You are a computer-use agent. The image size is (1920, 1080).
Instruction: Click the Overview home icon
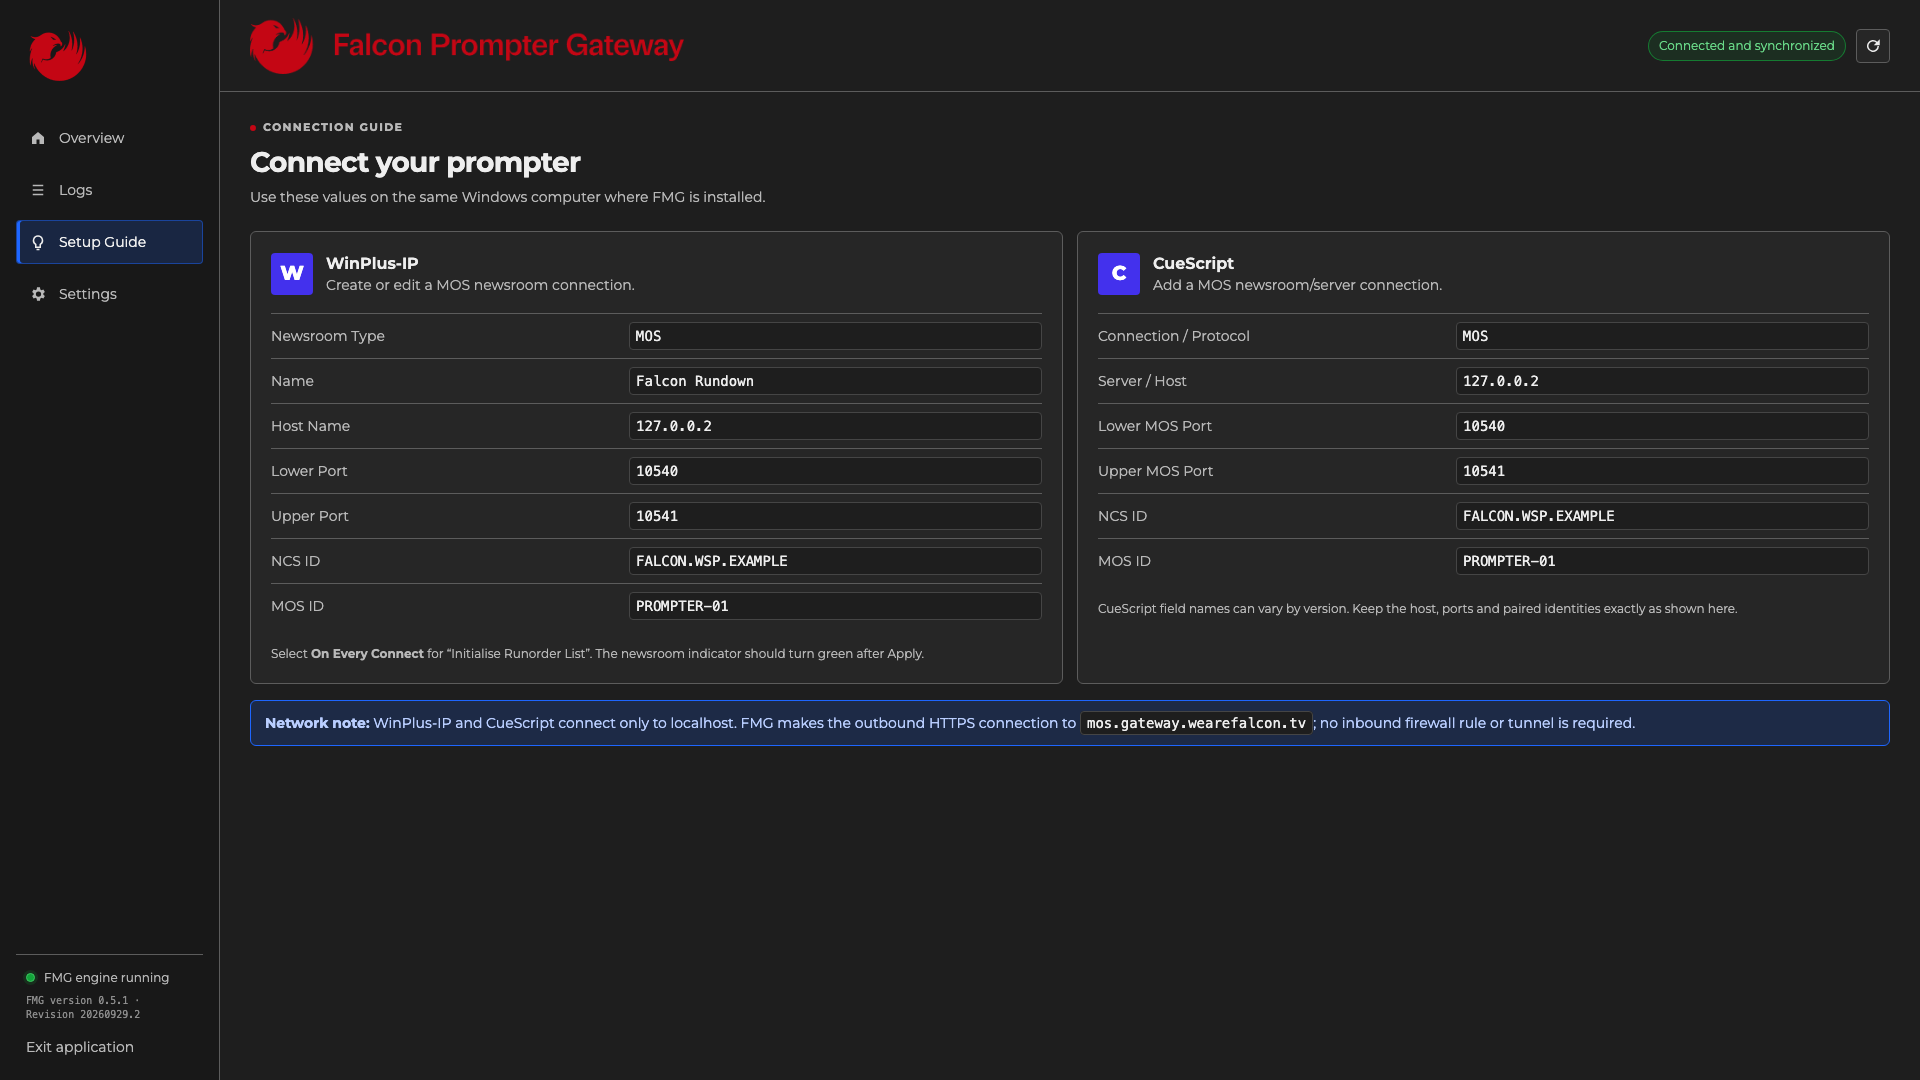point(38,138)
